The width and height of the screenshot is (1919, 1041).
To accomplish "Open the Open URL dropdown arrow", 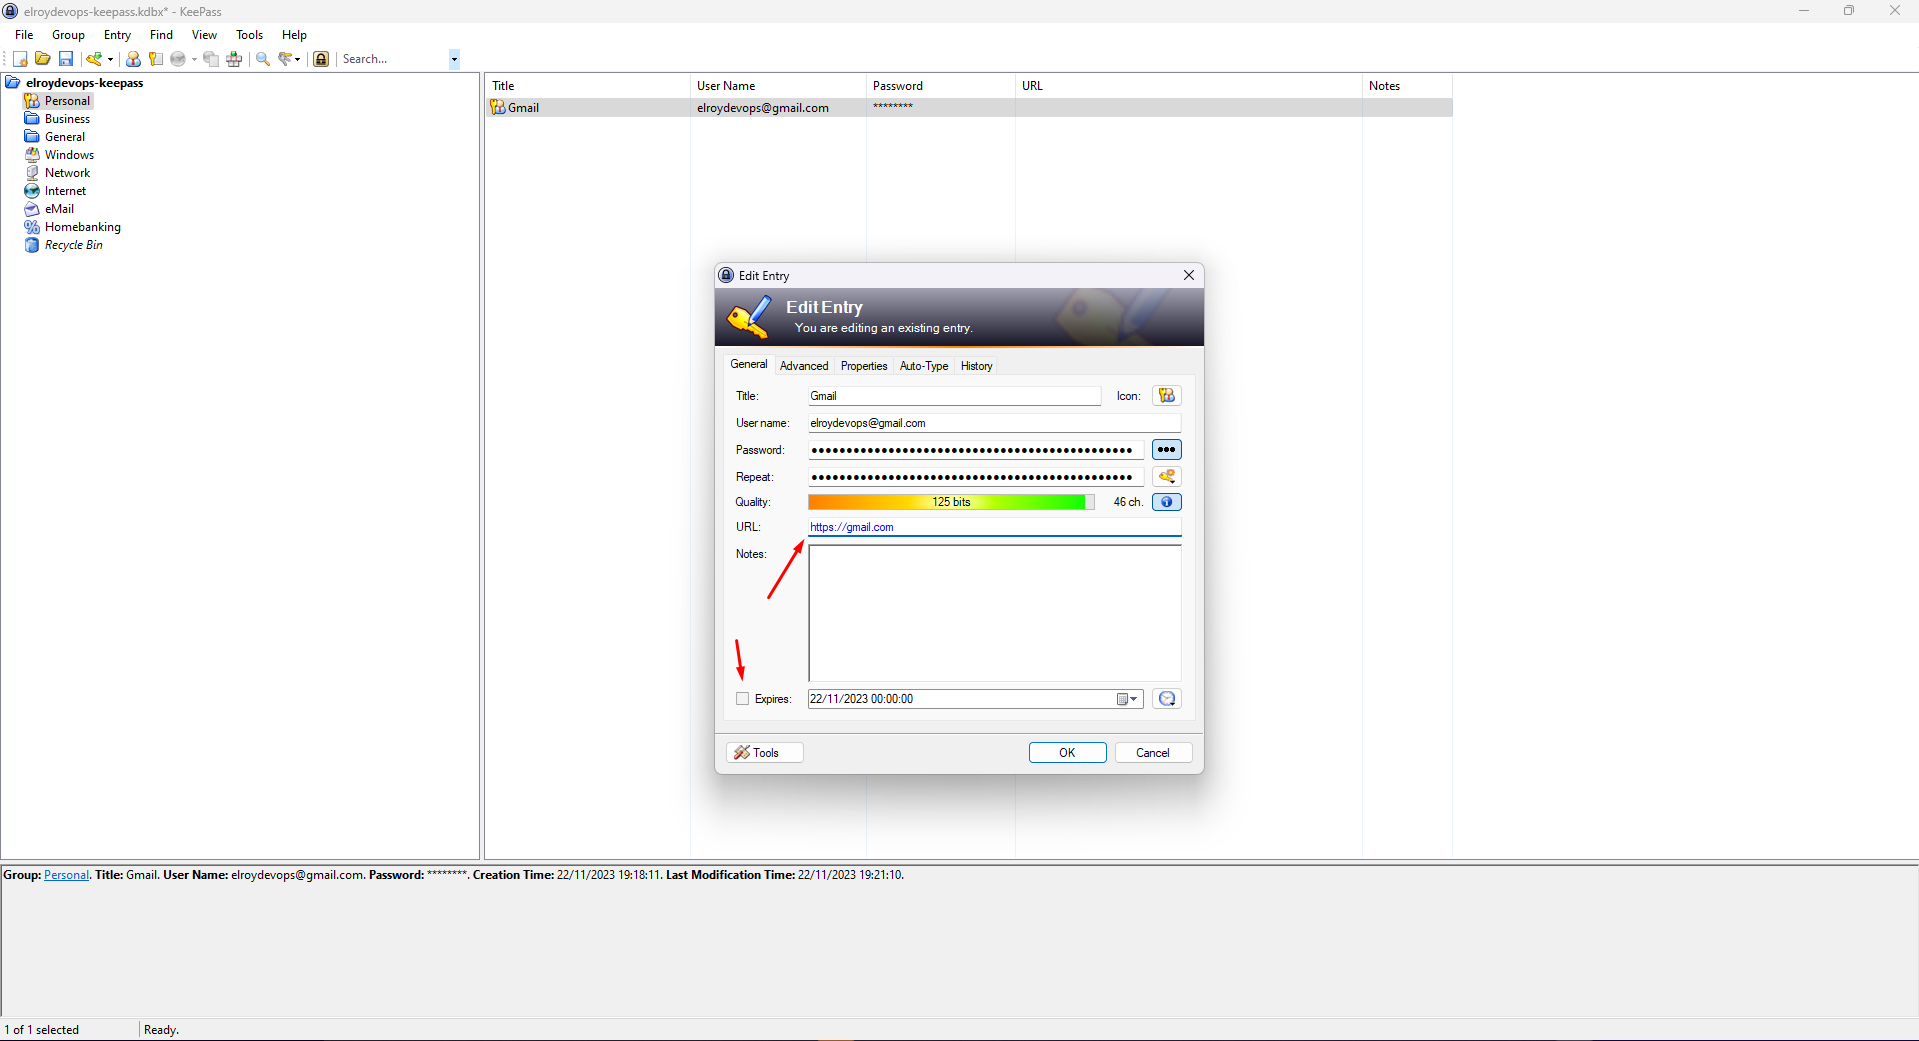I will pyautogui.click(x=194, y=59).
